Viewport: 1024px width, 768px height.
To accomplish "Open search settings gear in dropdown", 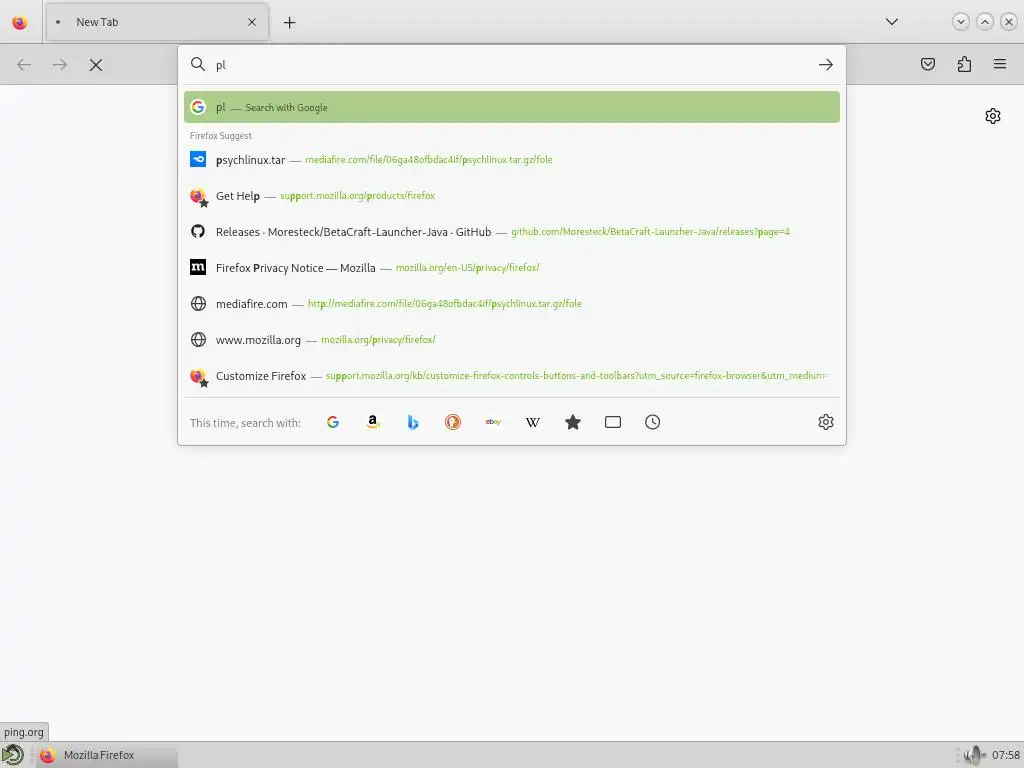I will point(825,423).
